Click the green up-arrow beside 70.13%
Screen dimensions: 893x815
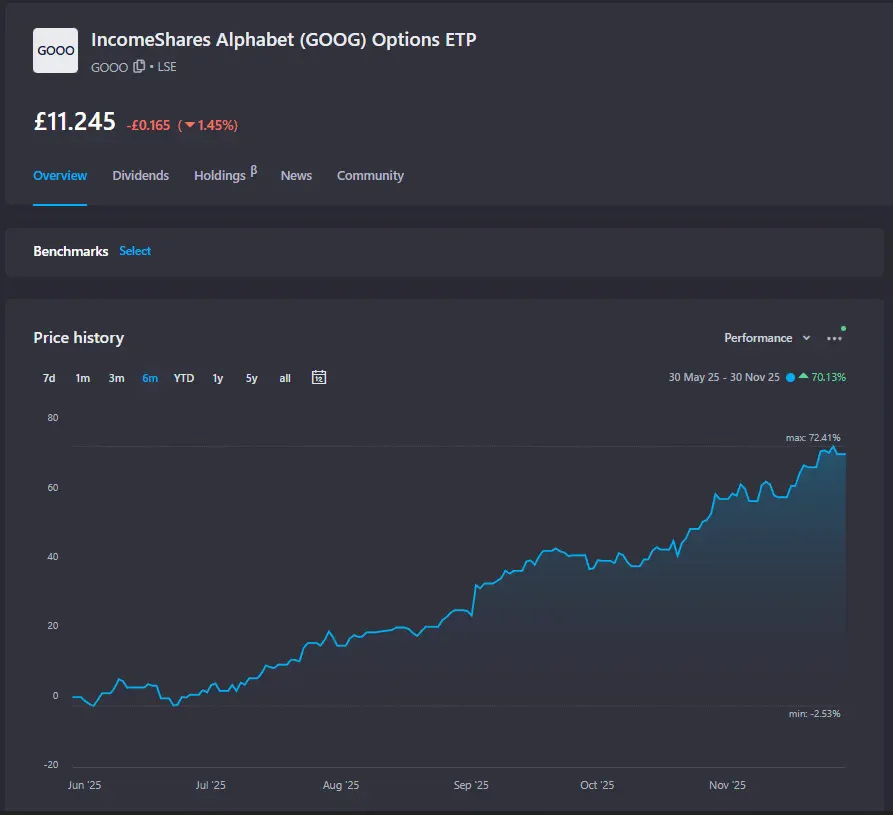[803, 377]
